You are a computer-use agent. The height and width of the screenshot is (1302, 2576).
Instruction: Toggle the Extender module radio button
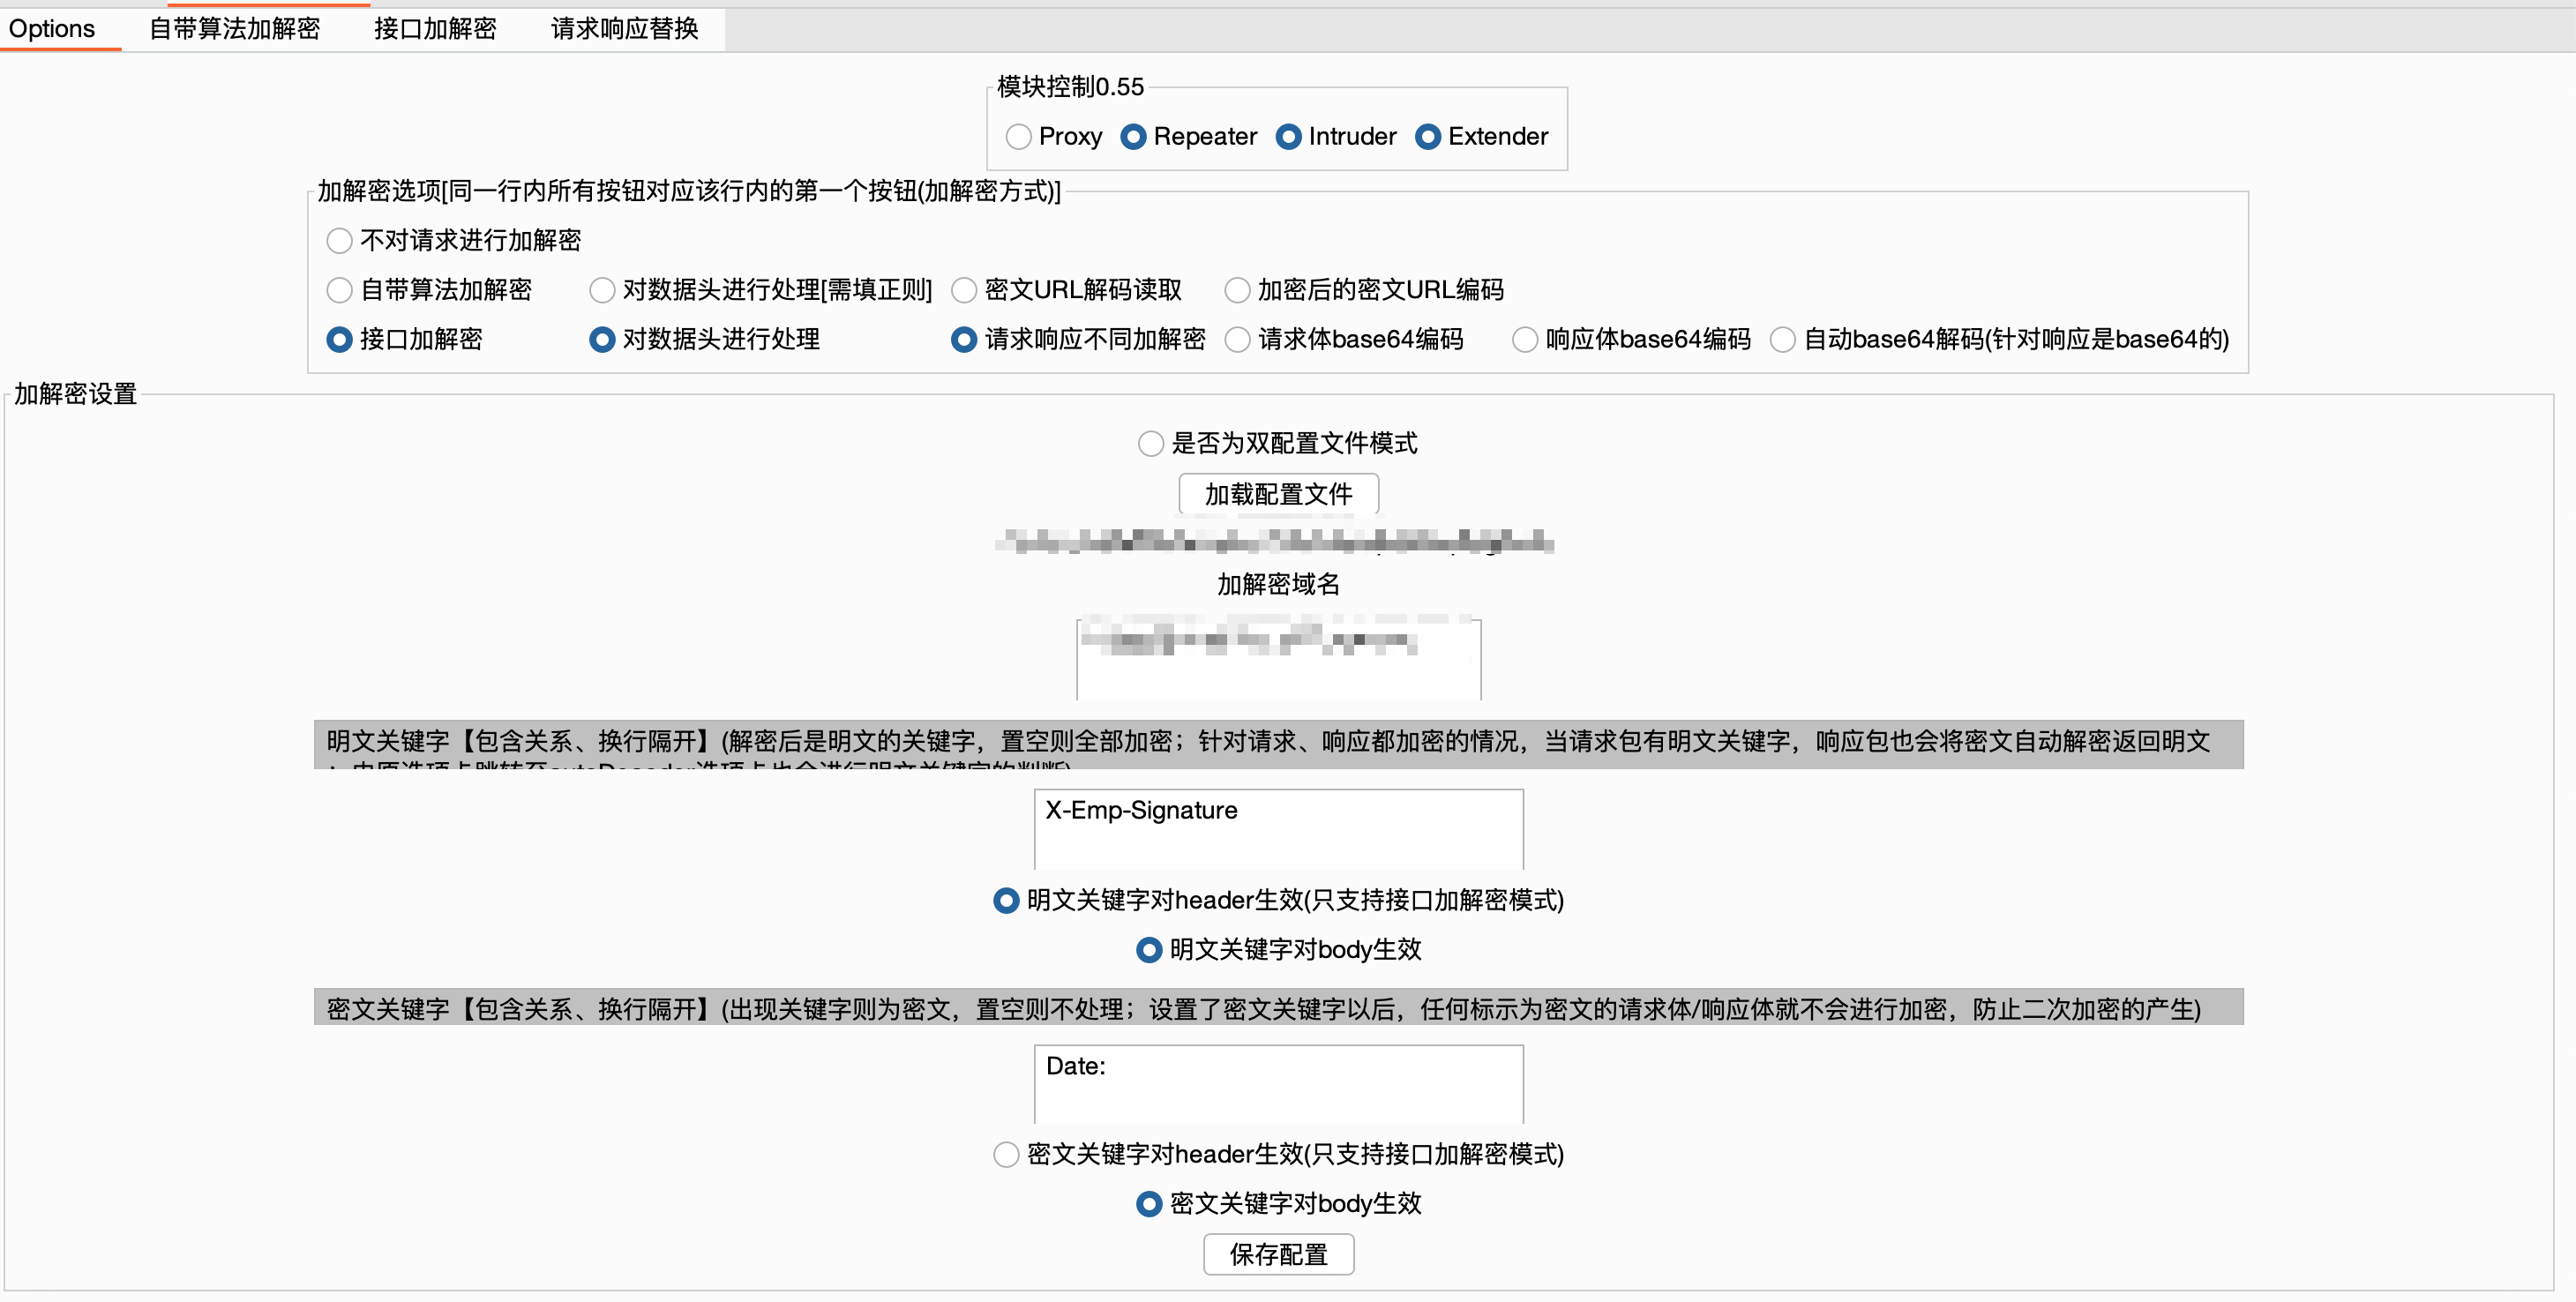pyautogui.click(x=1427, y=137)
